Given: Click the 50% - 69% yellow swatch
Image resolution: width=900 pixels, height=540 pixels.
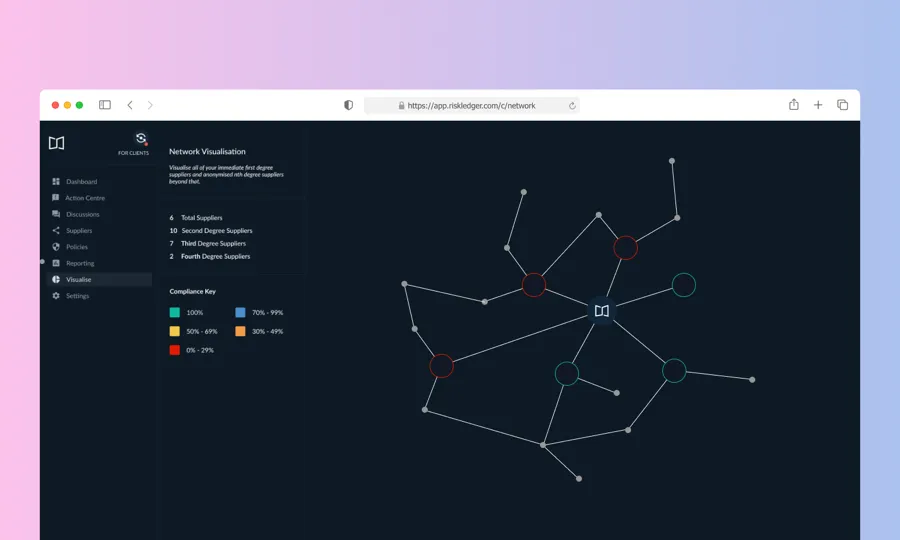Looking at the screenshot, I should pos(174,331).
